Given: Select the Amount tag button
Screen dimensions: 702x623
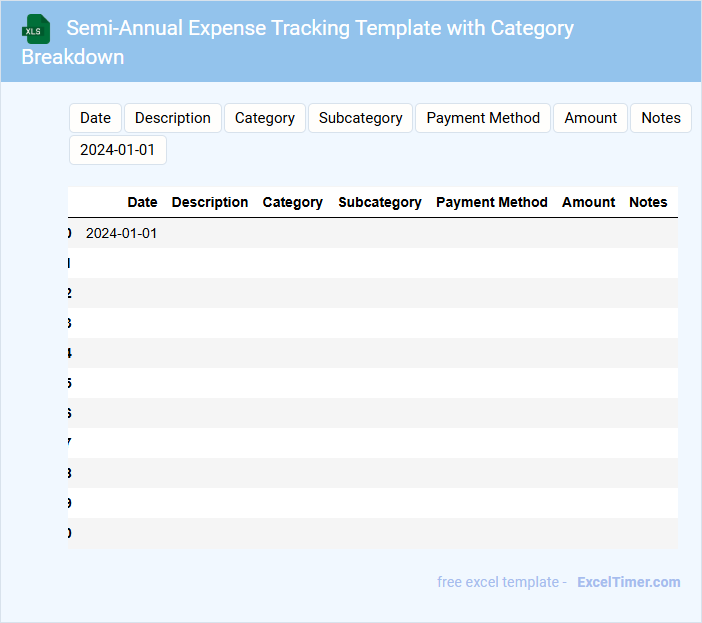Looking at the screenshot, I should click(590, 118).
